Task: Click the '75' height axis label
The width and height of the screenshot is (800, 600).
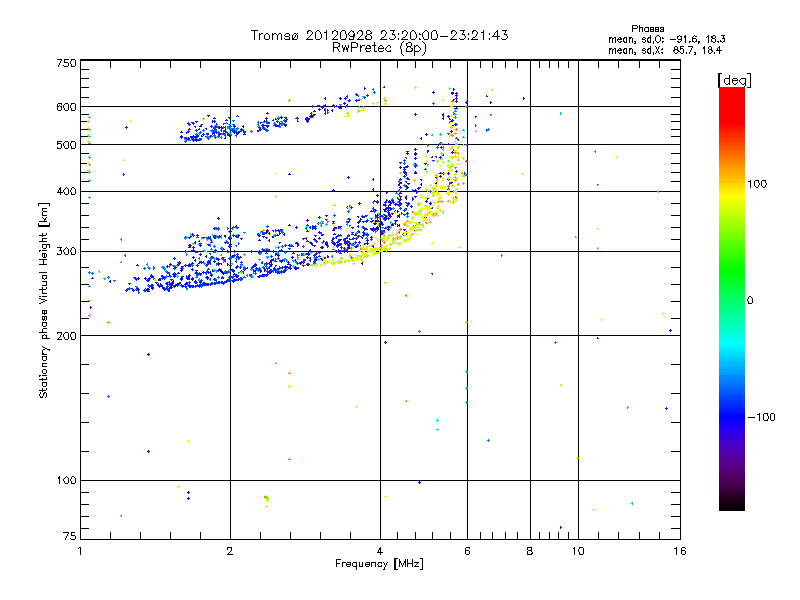Action: pos(70,536)
